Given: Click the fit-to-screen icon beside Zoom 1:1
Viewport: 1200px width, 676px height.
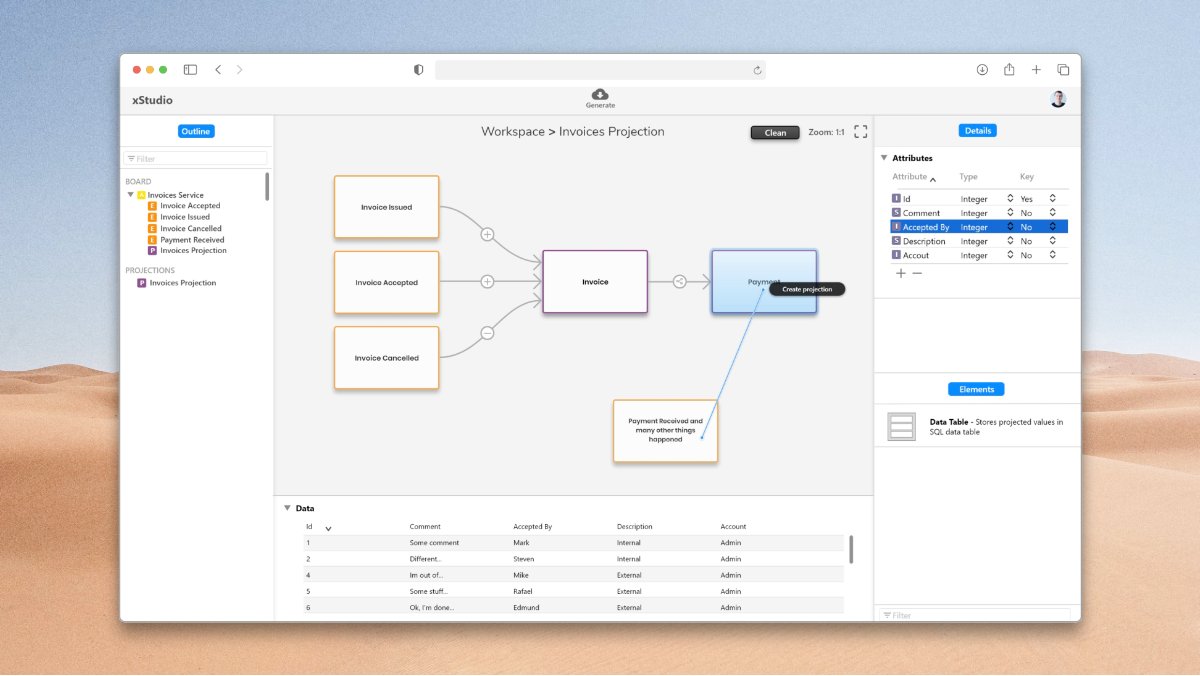Looking at the screenshot, I should (x=861, y=131).
